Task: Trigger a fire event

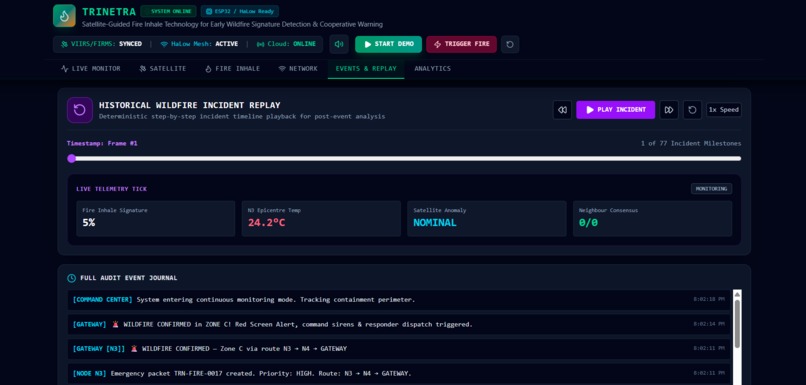Action: (462, 44)
